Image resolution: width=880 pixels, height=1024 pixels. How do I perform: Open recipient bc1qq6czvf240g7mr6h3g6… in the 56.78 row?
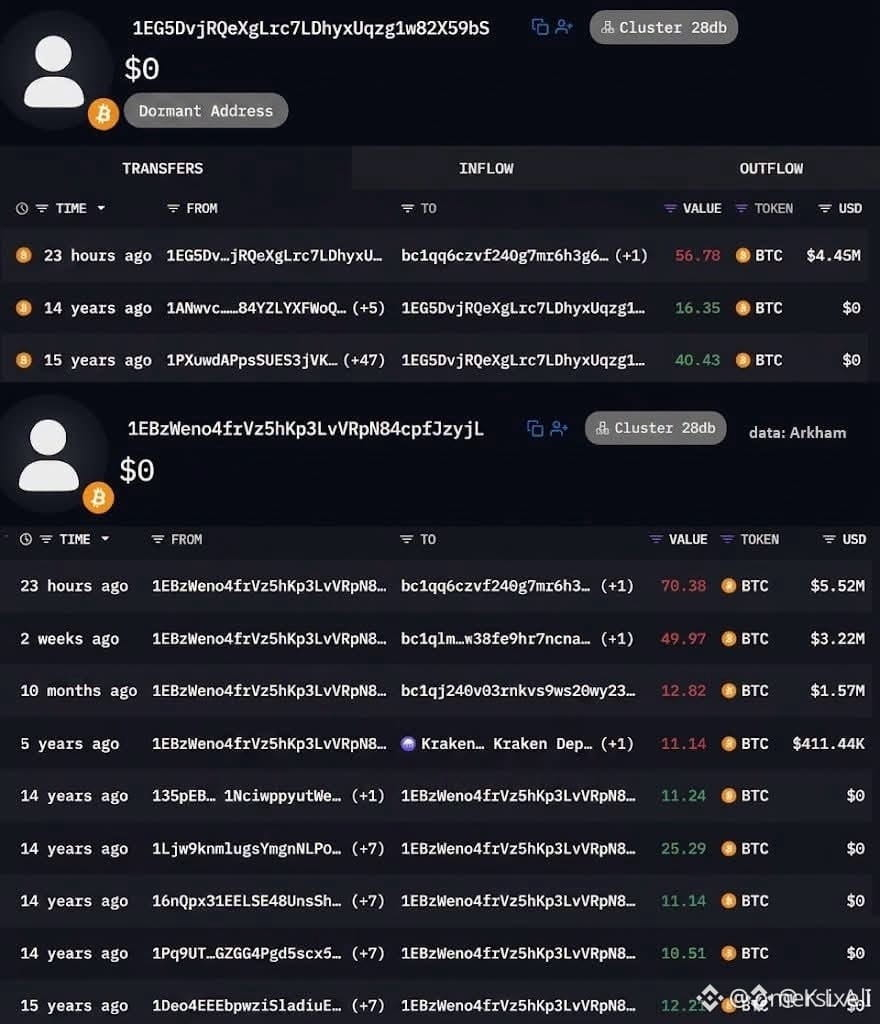pyautogui.click(x=505, y=255)
